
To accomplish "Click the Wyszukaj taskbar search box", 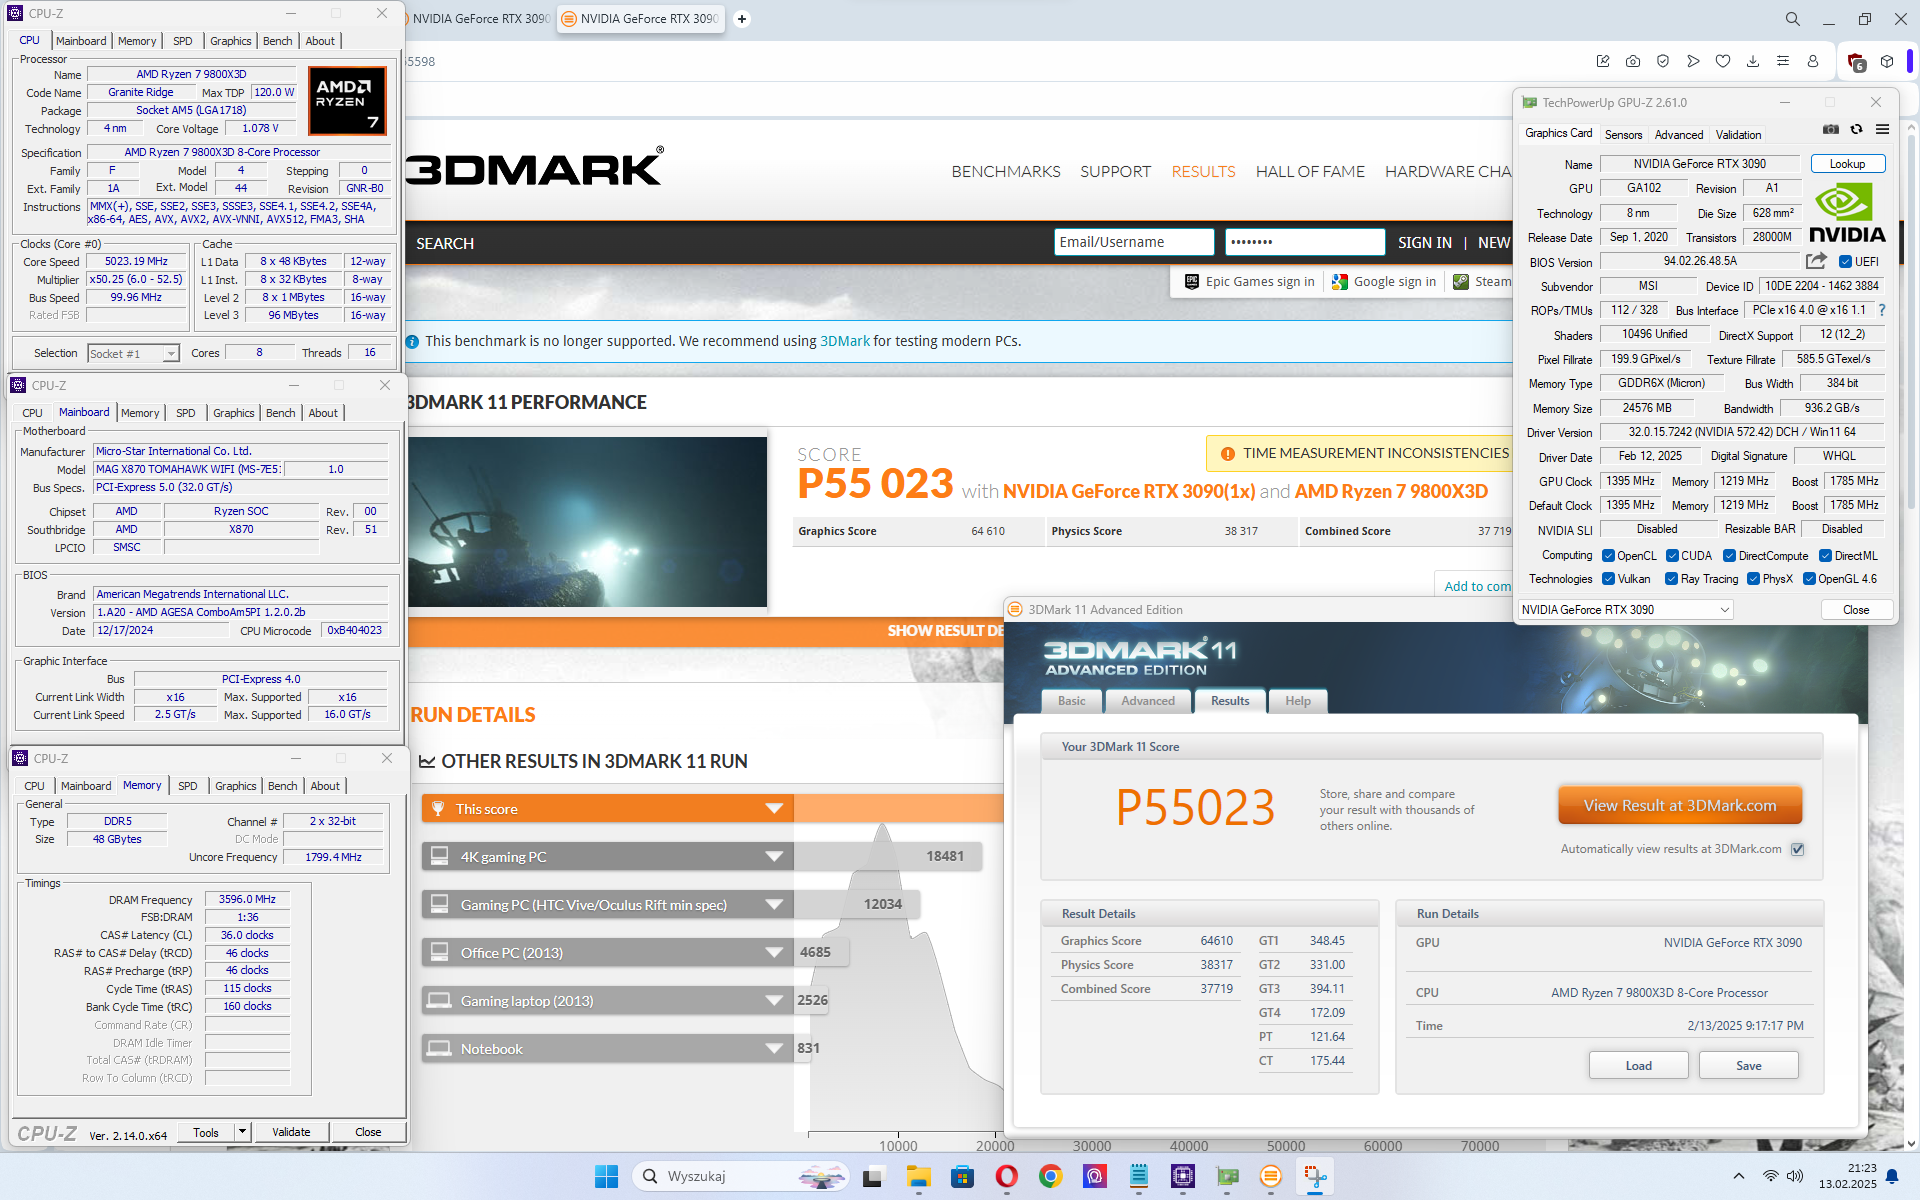I will pyautogui.click(x=740, y=1176).
